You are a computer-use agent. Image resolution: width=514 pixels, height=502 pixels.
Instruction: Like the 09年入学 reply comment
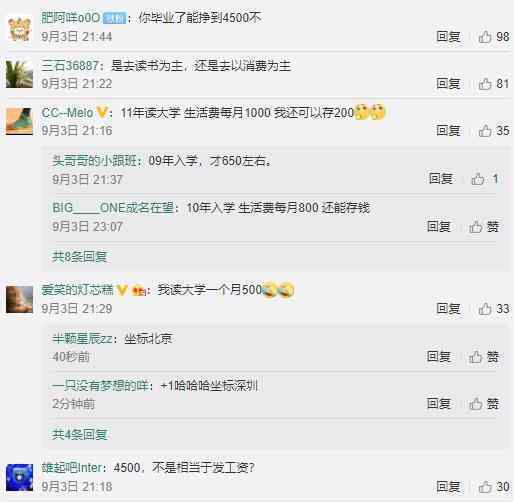(485, 179)
